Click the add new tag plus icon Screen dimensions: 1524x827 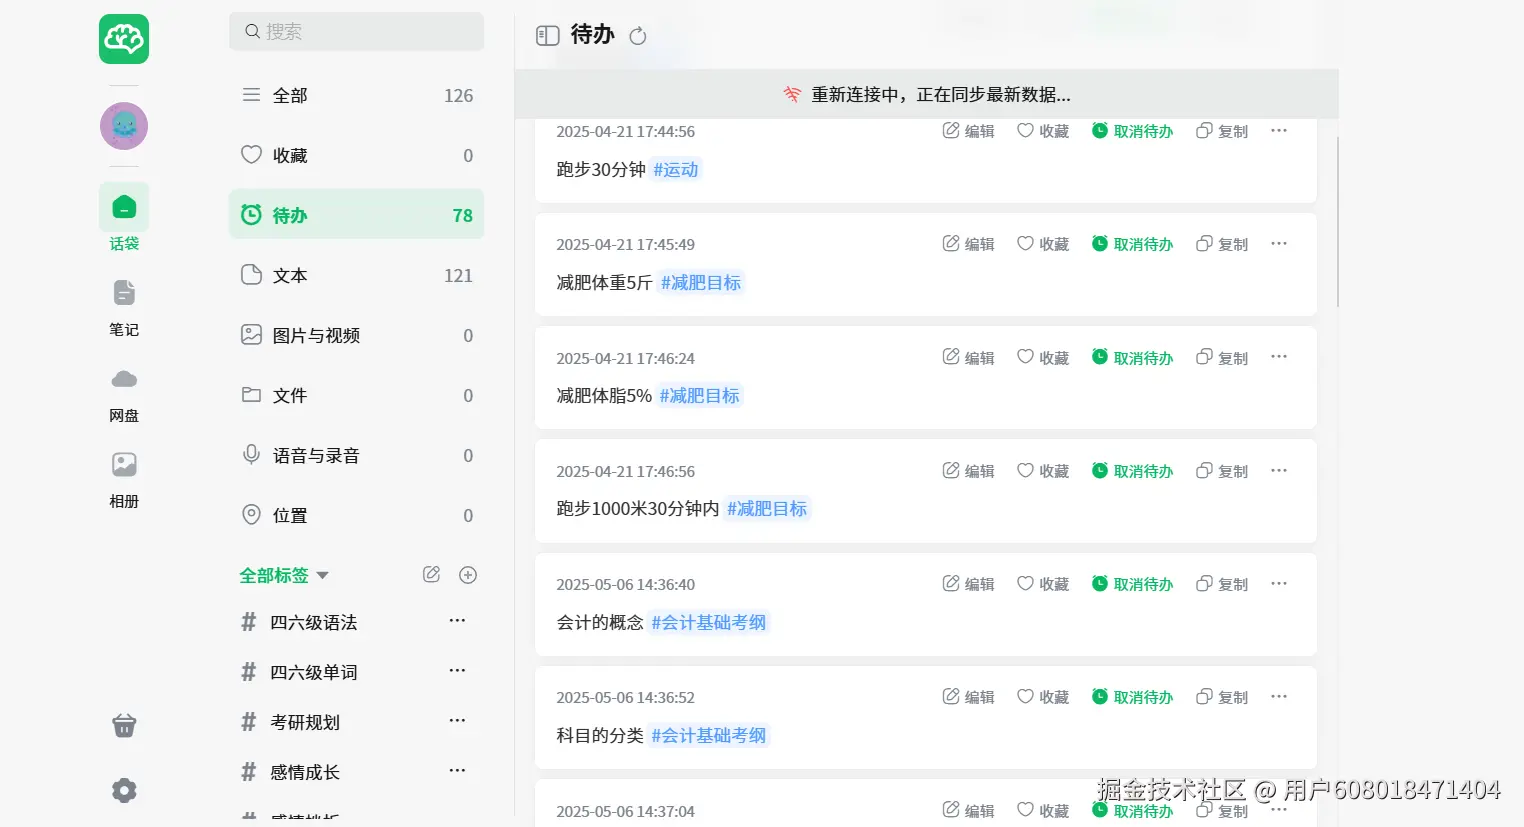(467, 575)
